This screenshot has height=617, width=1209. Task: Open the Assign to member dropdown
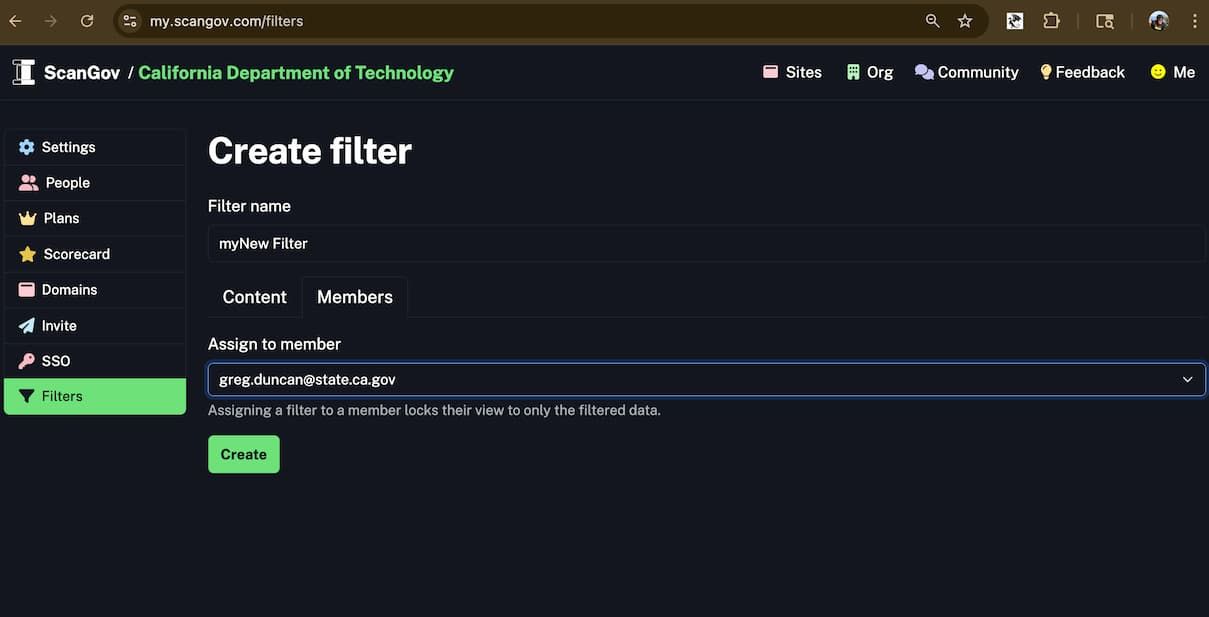[706, 378]
